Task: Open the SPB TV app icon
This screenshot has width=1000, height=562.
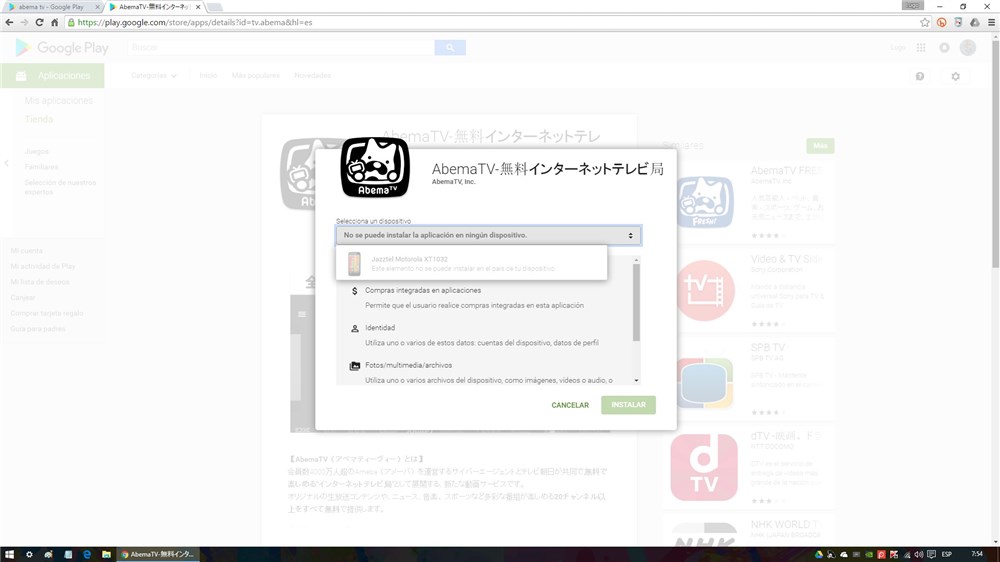Action: [x=704, y=382]
